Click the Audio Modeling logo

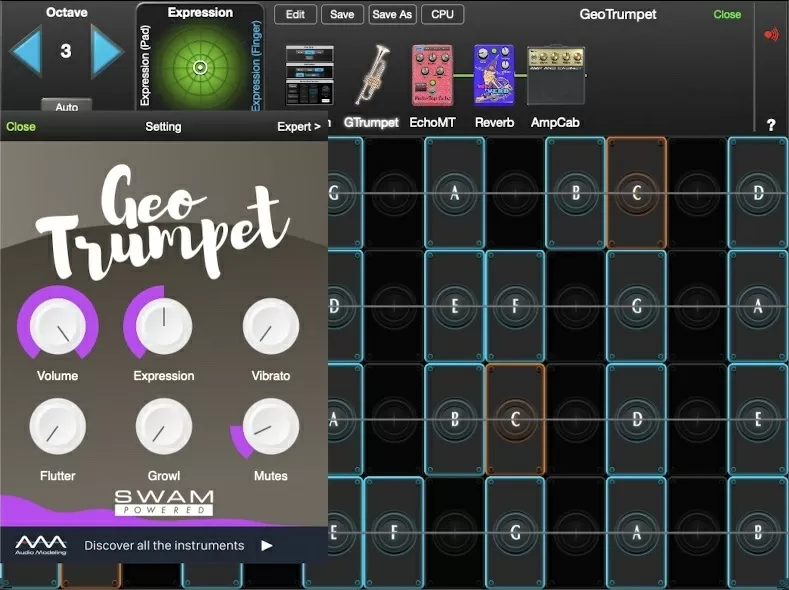coord(40,545)
